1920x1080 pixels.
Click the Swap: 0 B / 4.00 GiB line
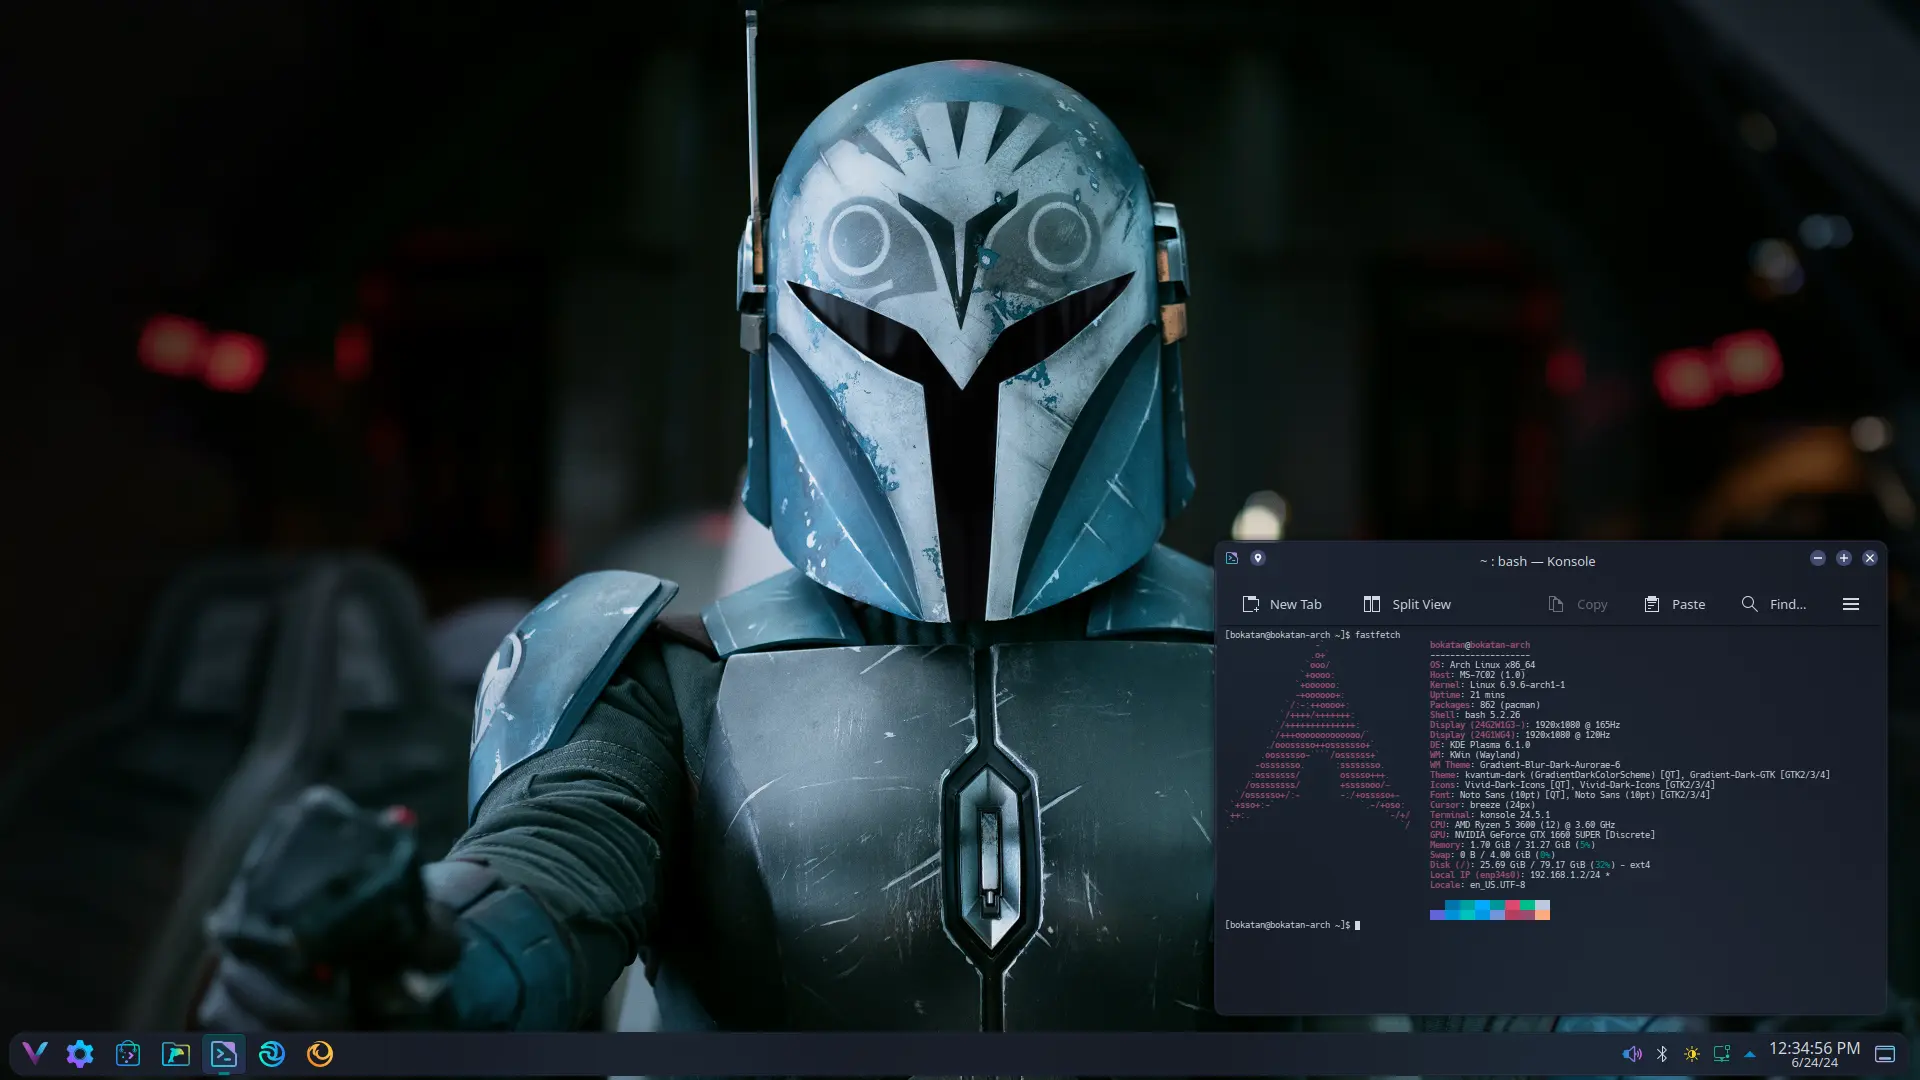click(1492, 855)
